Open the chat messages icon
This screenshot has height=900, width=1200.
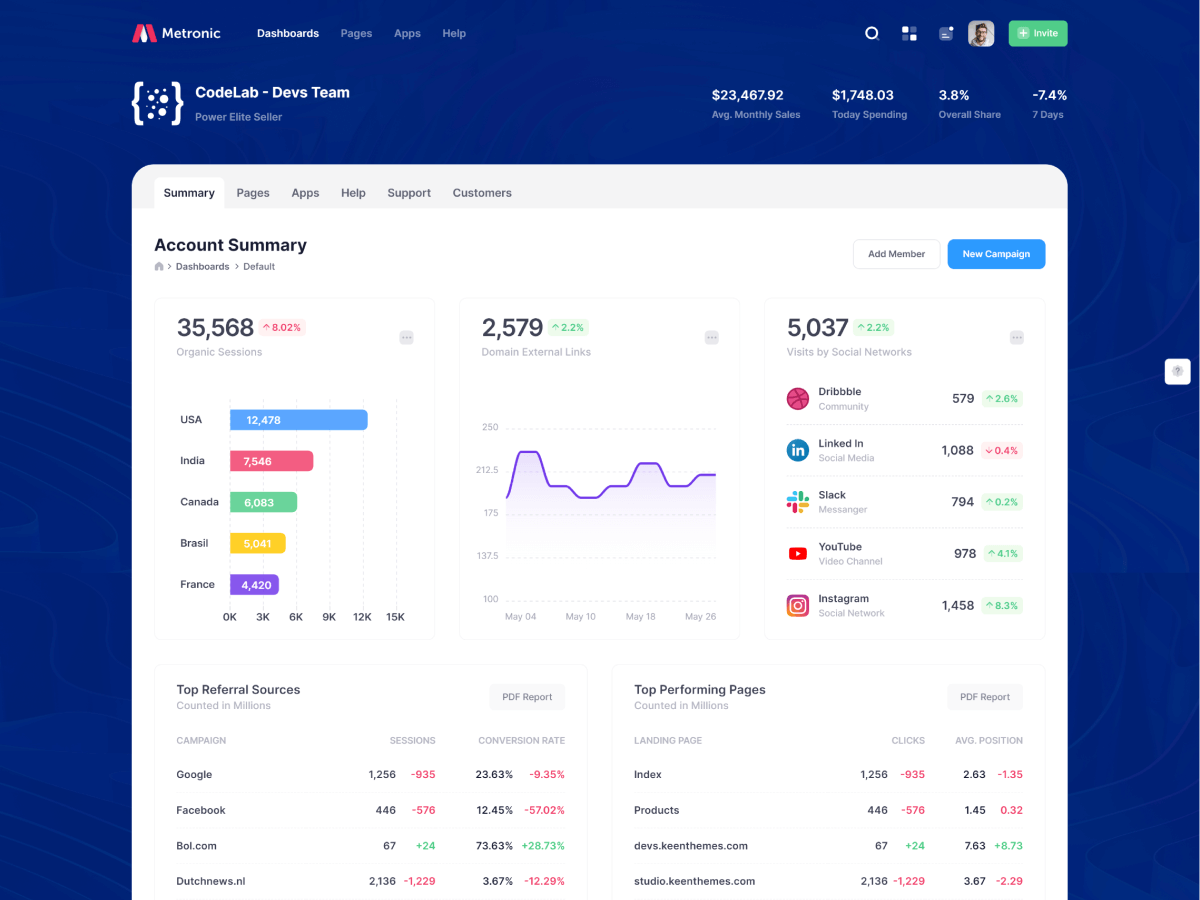(x=946, y=33)
